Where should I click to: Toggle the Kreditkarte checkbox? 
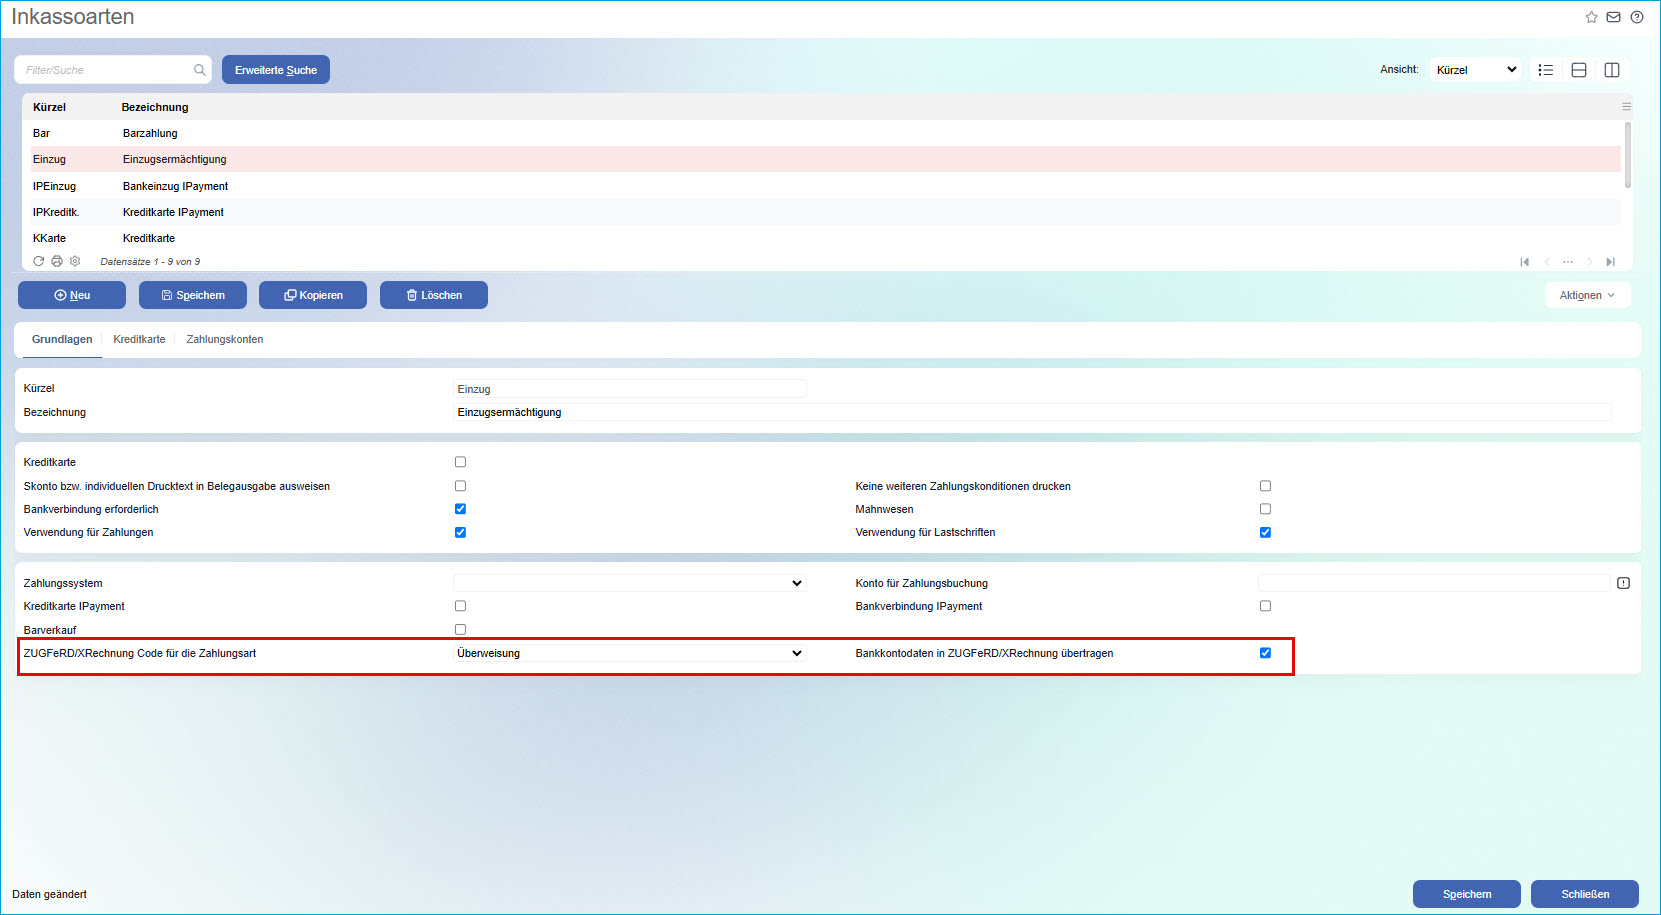tap(460, 462)
